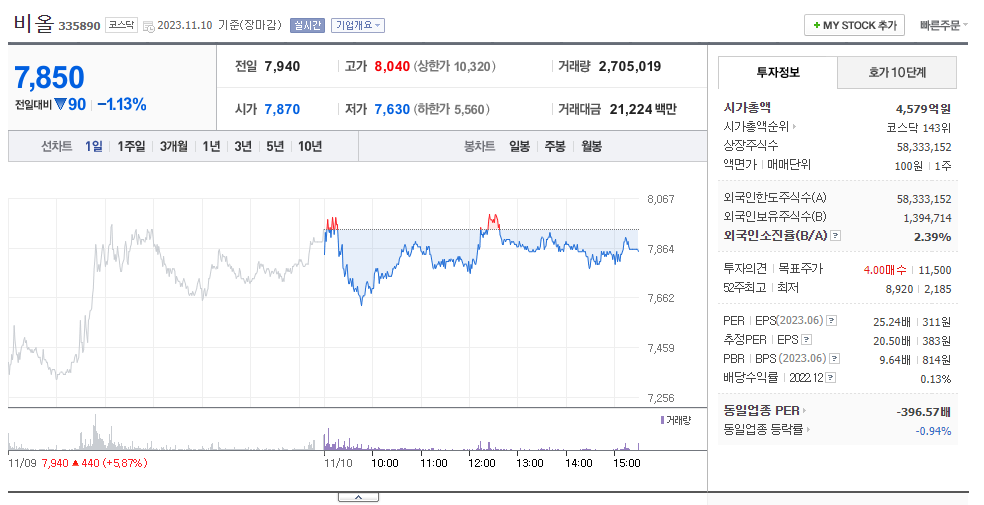The height and width of the screenshot is (505, 984).
Task: Click the 액면가 label
Action: (739, 164)
